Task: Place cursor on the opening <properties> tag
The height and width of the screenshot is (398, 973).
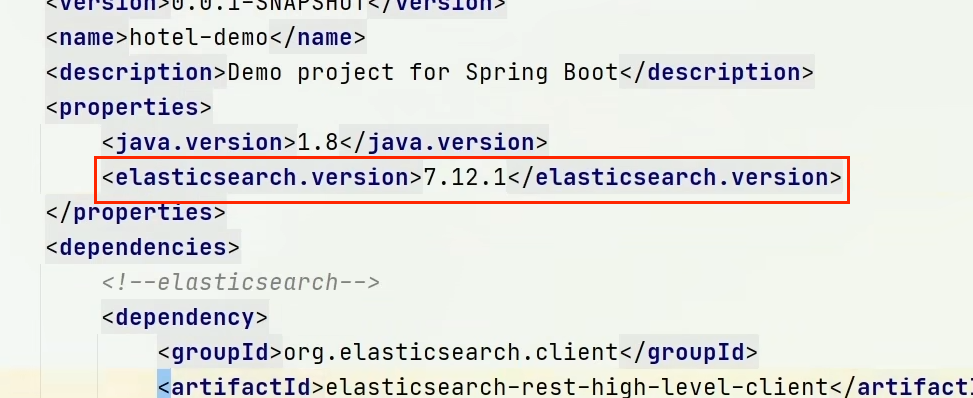Action: pyautogui.click(x=129, y=108)
